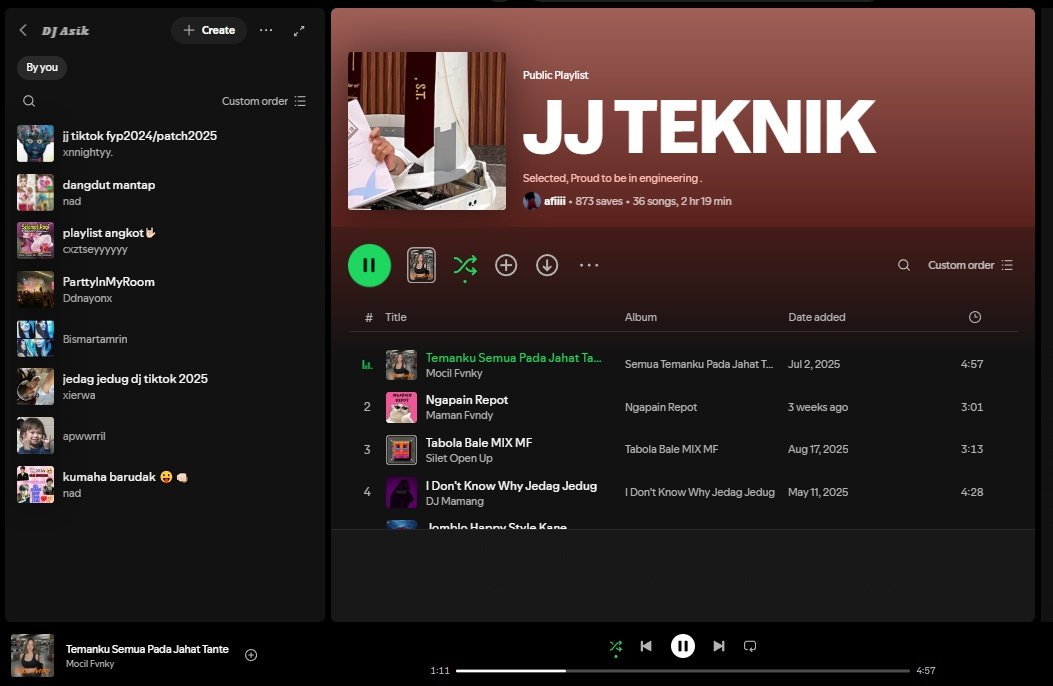The width and height of the screenshot is (1053, 686).
Task: Open the ParttyInMyRoom playlist
Action: click(x=165, y=289)
